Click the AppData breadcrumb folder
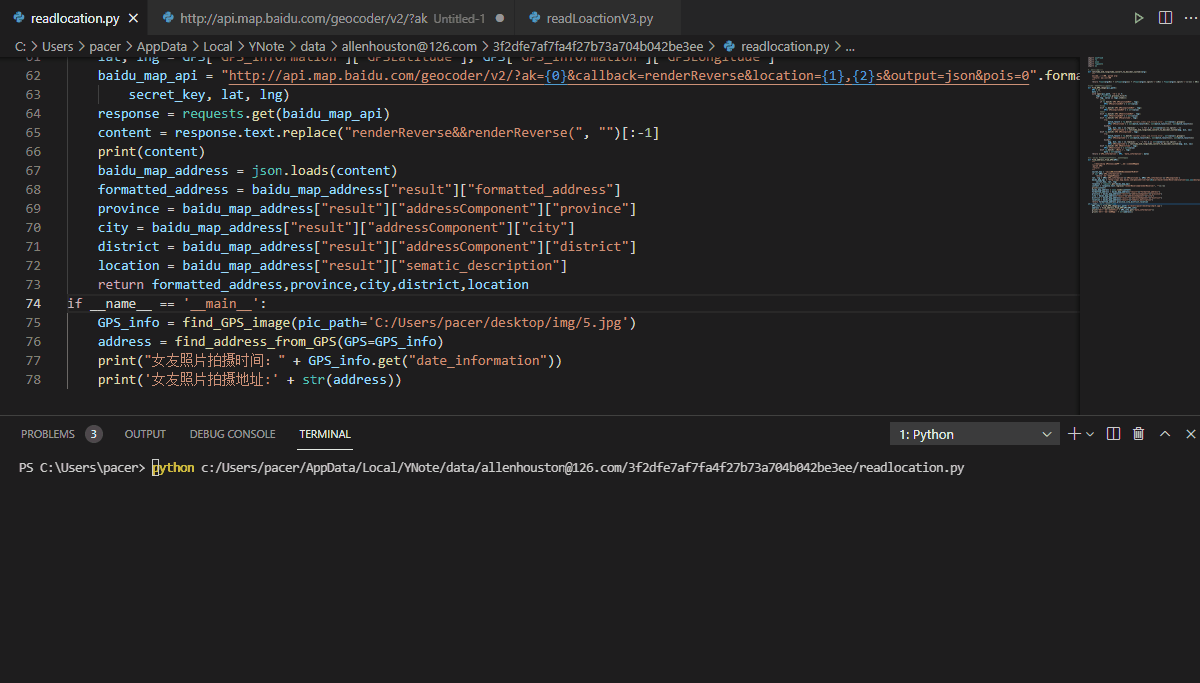This screenshot has width=1200, height=683. click(x=160, y=46)
